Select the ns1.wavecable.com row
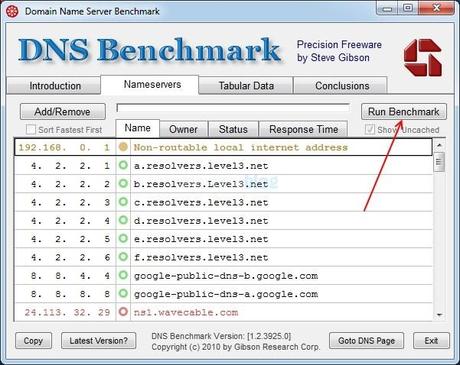The width and height of the screenshot is (460, 365). pos(223,312)
